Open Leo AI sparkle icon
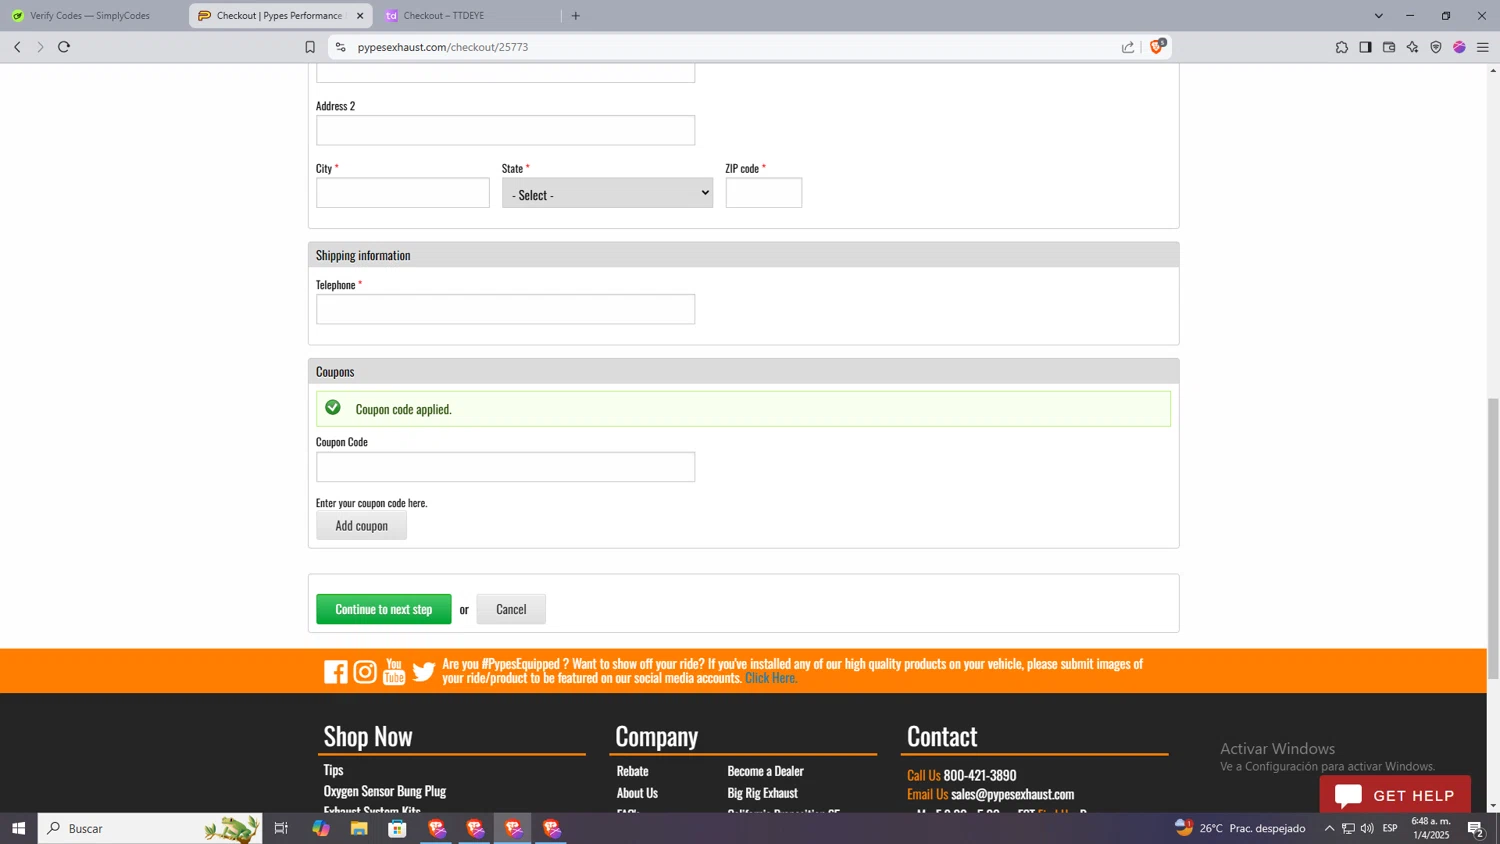This screenshot has height=844, width=1500. [1412, 47]
